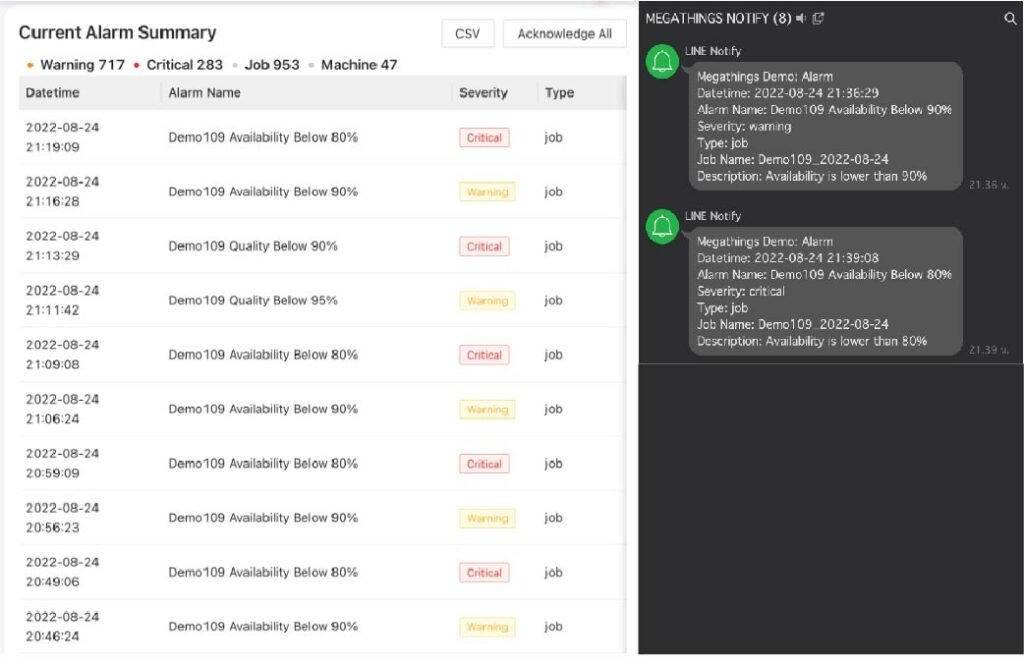Click the Critical badge in the 21:13:29 row
This screenshot has width=1024, height=661.
pyautogui.click(x=484, y=246)
